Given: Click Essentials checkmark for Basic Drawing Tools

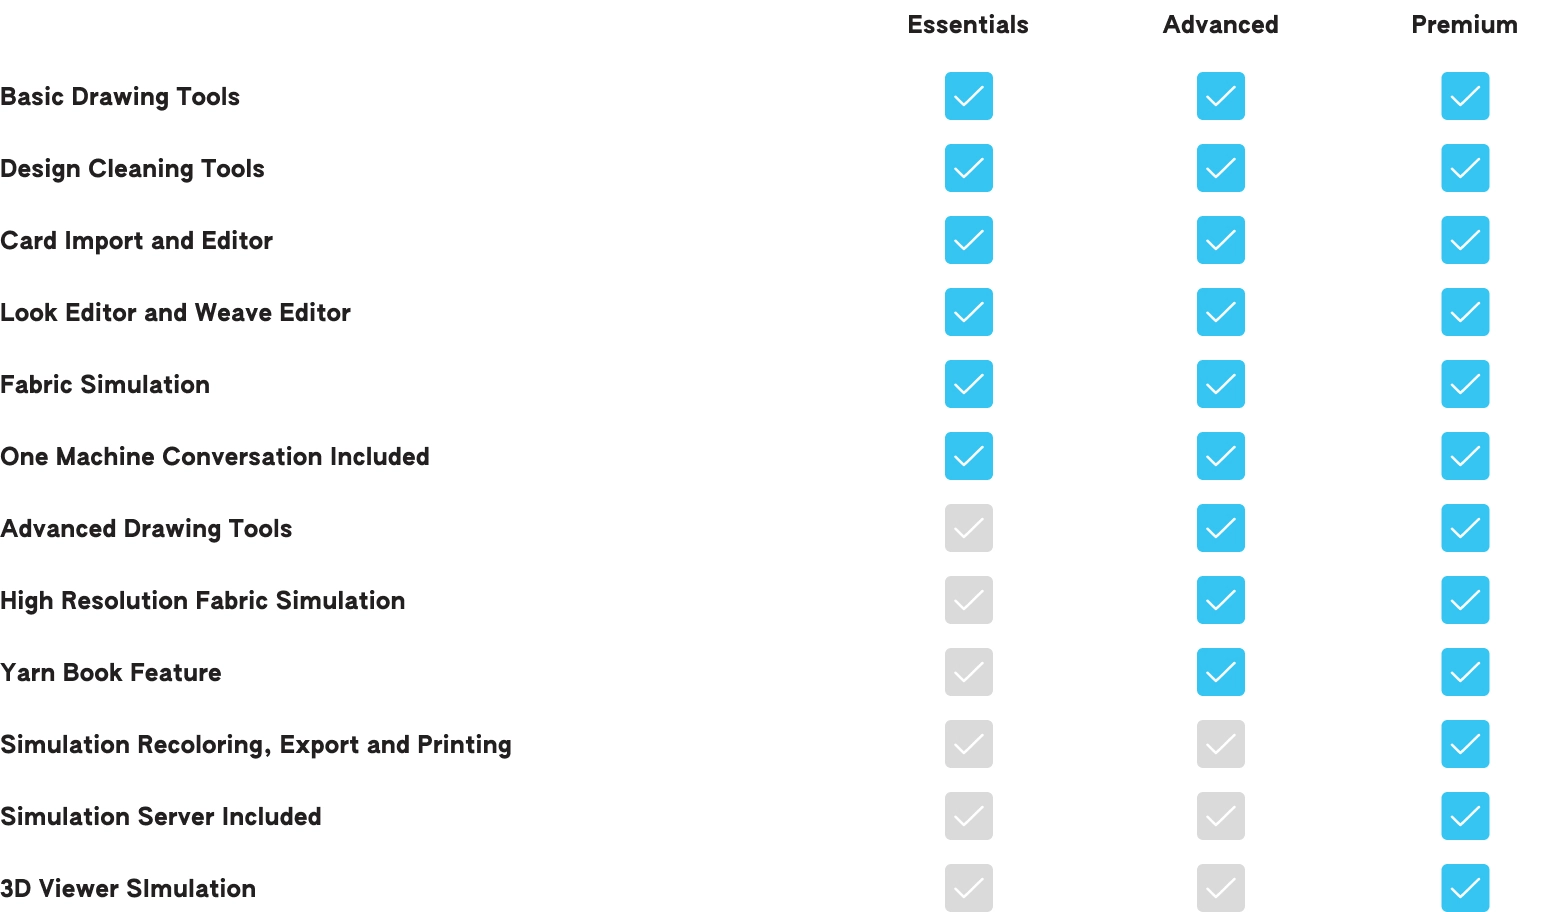Looking at the screenshot, I should (968, 96).
